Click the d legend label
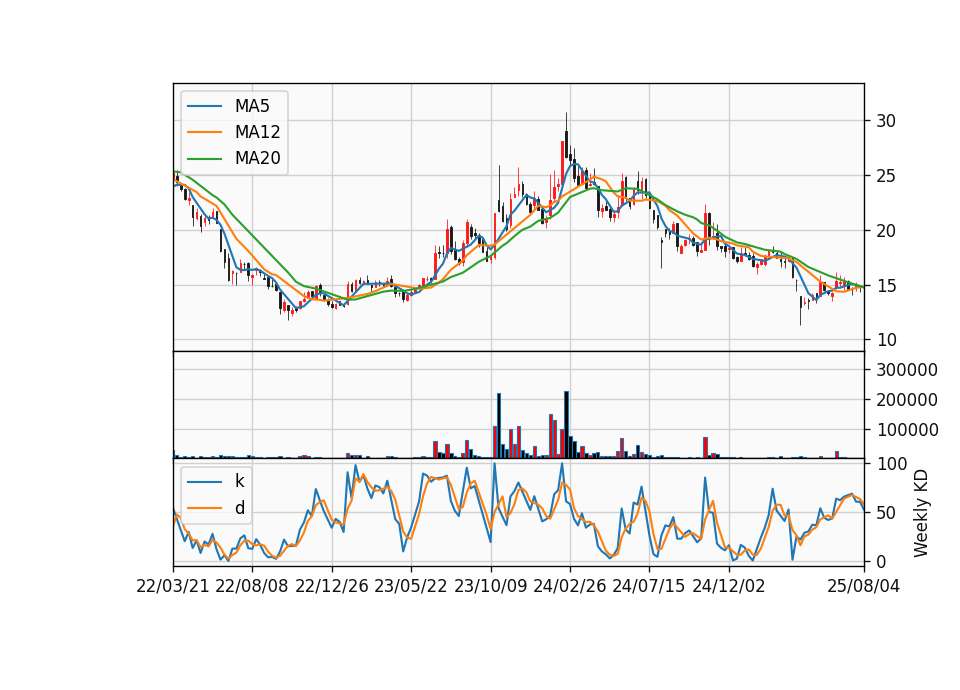Screen dimensions: 960x690 [x=240, y=508]
